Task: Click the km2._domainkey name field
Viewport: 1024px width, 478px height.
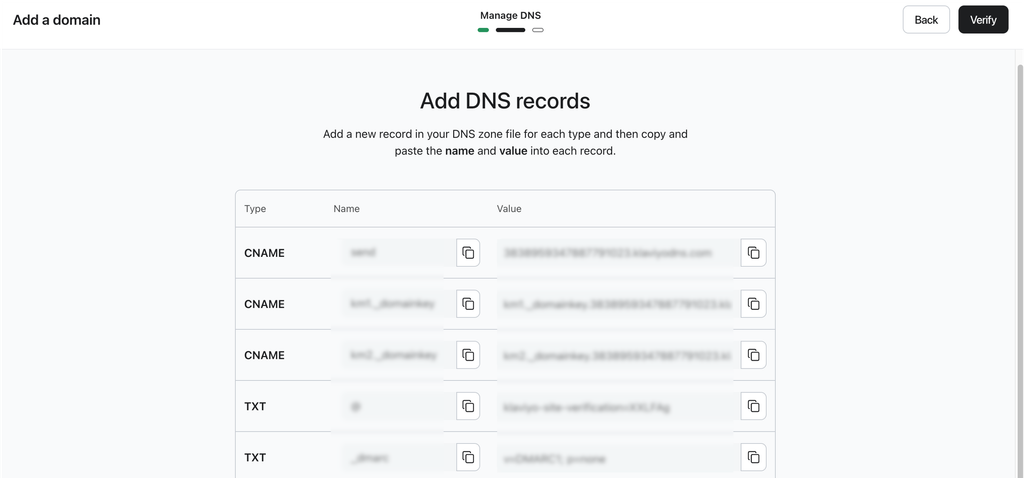Action: click(x=398, y=355)
